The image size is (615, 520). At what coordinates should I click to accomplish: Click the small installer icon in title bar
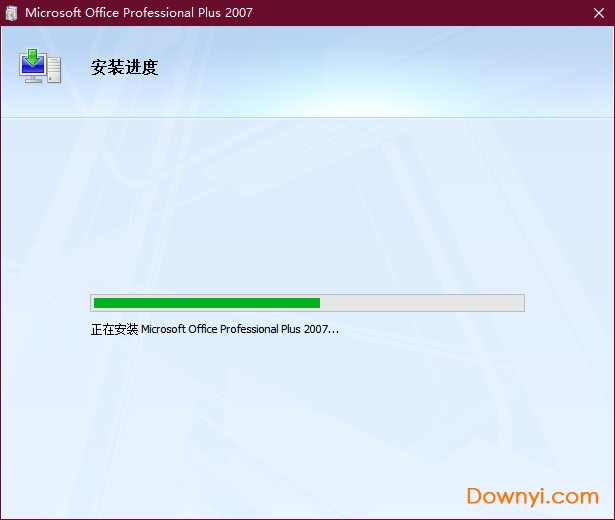pos(11,13)
